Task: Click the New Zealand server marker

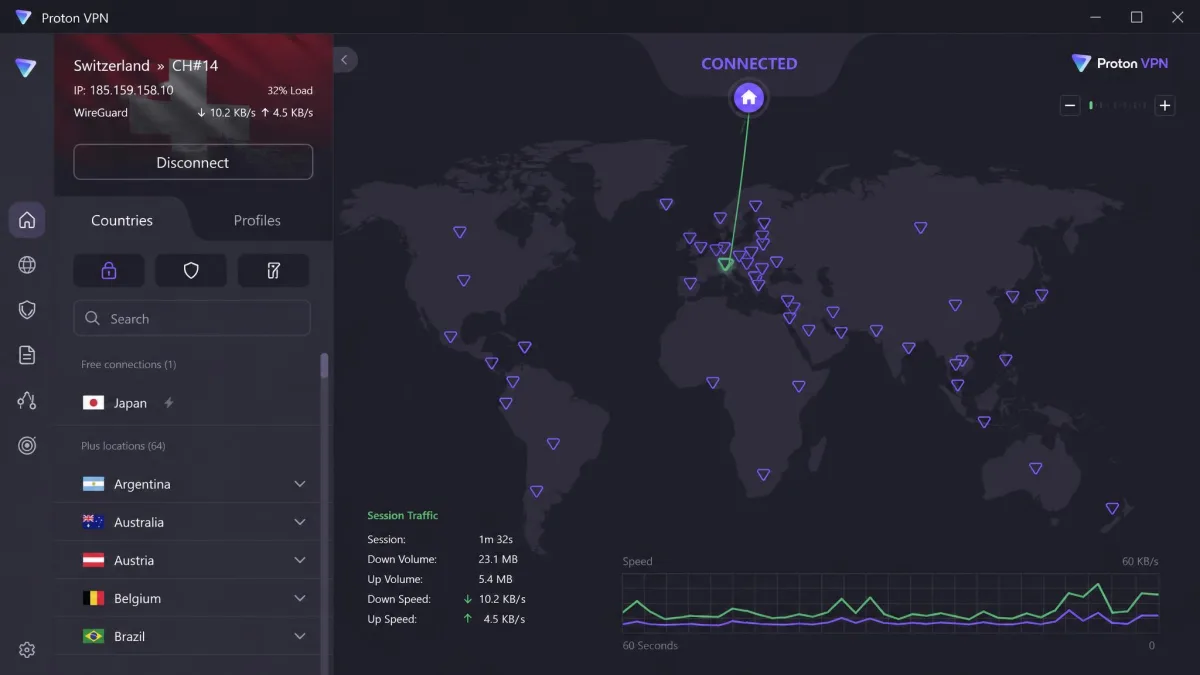Action: [1112, 508]
